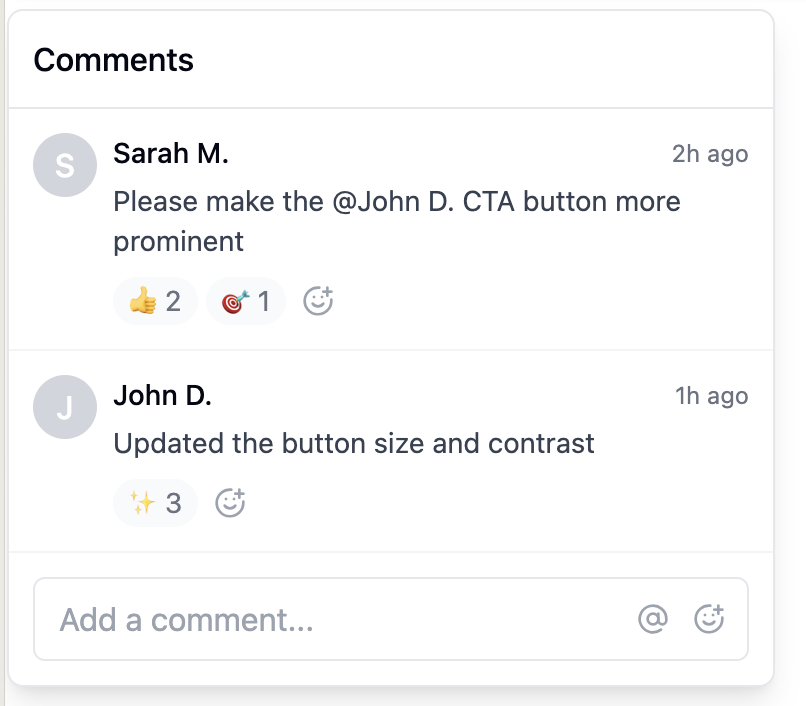Toggle the thumbs-up reaction on Sarah's comment
The width and height of the screenshot is (806, 706).
coord(155,301)
